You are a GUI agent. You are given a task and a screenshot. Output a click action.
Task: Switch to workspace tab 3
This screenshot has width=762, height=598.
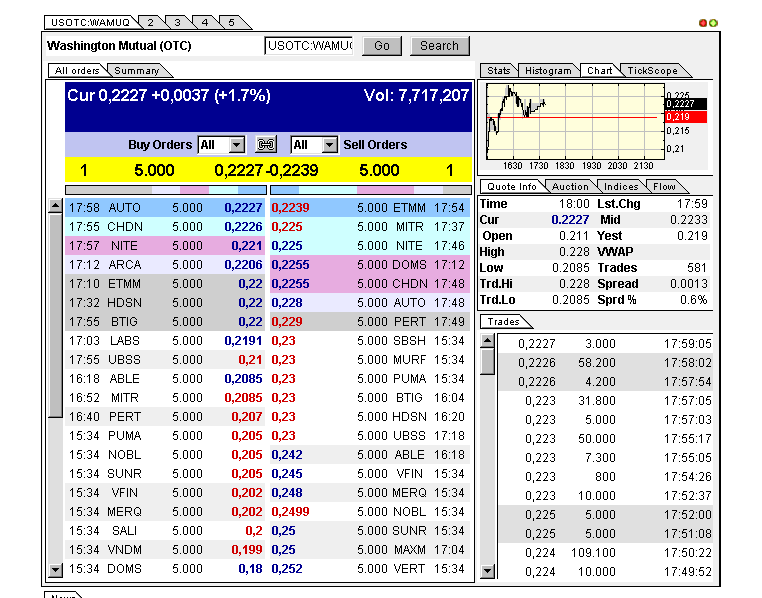177,23
